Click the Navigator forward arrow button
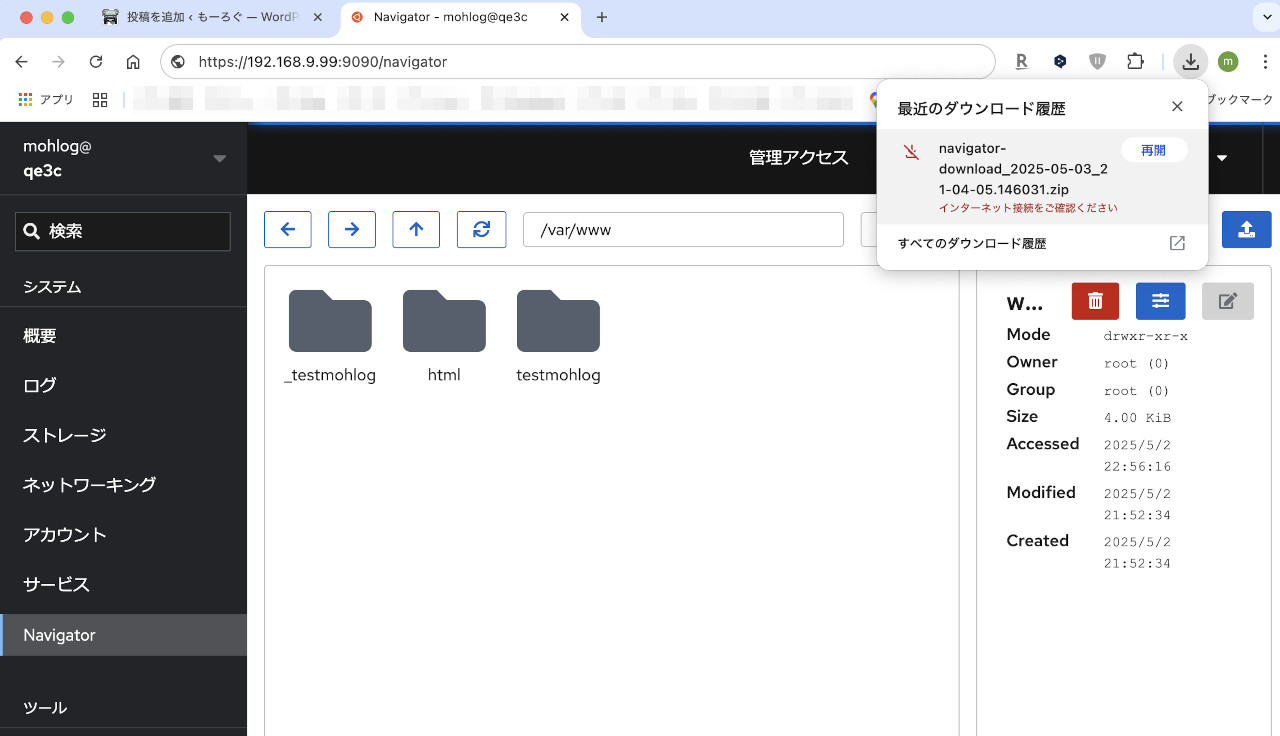1280x736 pixels. (352, 229)
